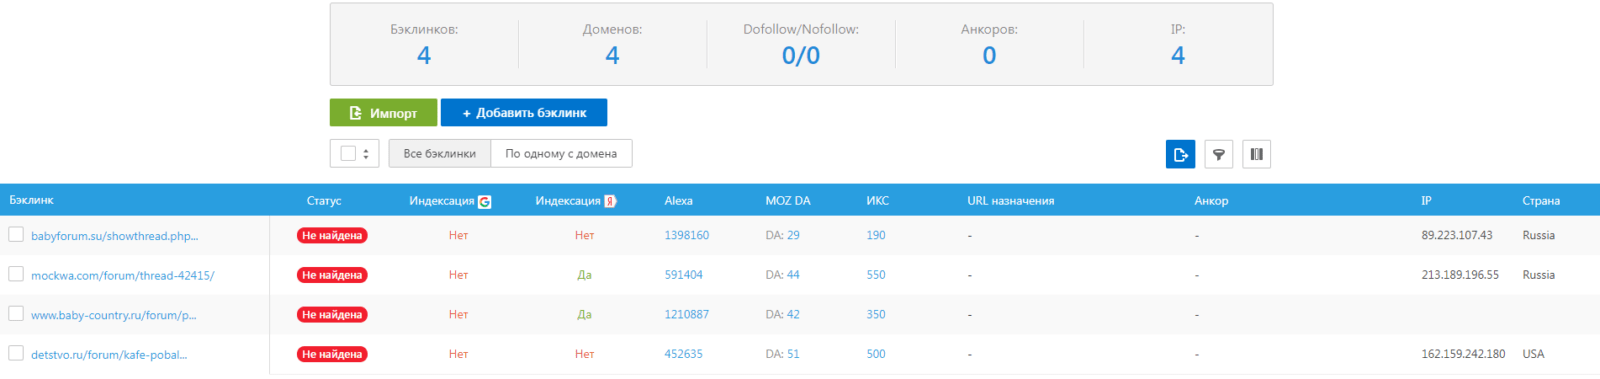Click ИКС value 350

[x=876, y=314]
